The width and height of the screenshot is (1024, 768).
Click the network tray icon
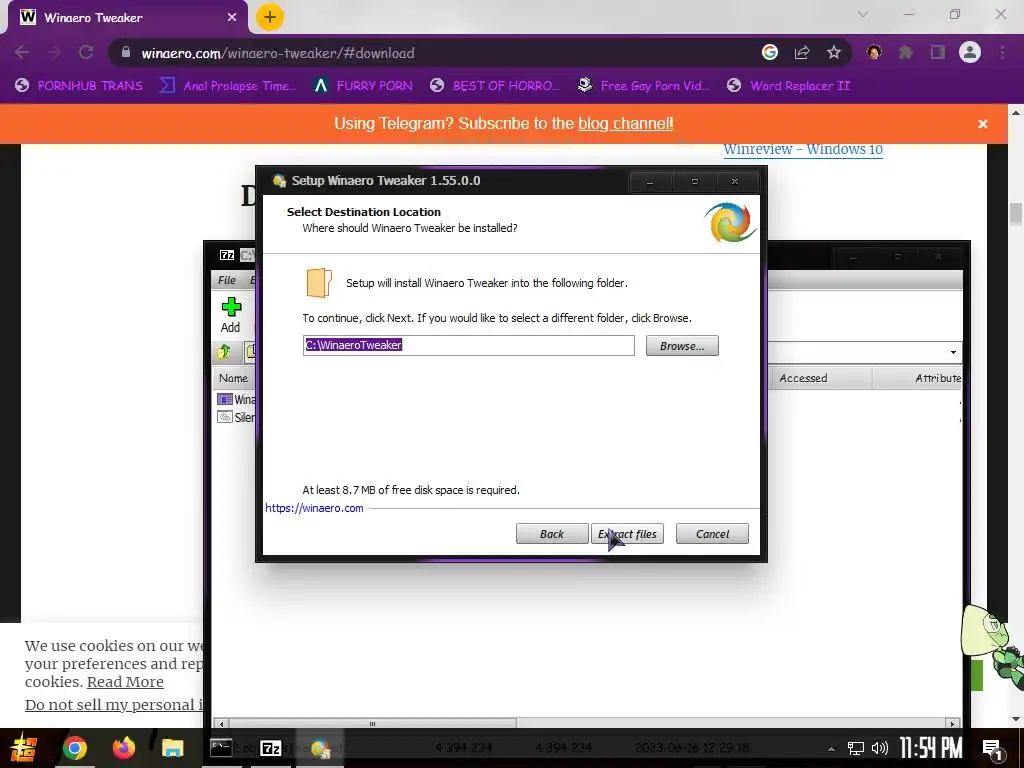[856, 748]
